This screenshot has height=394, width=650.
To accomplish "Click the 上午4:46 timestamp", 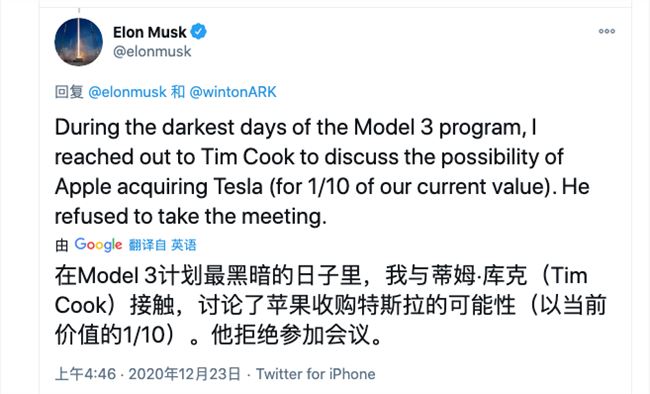I will (85, 374).
